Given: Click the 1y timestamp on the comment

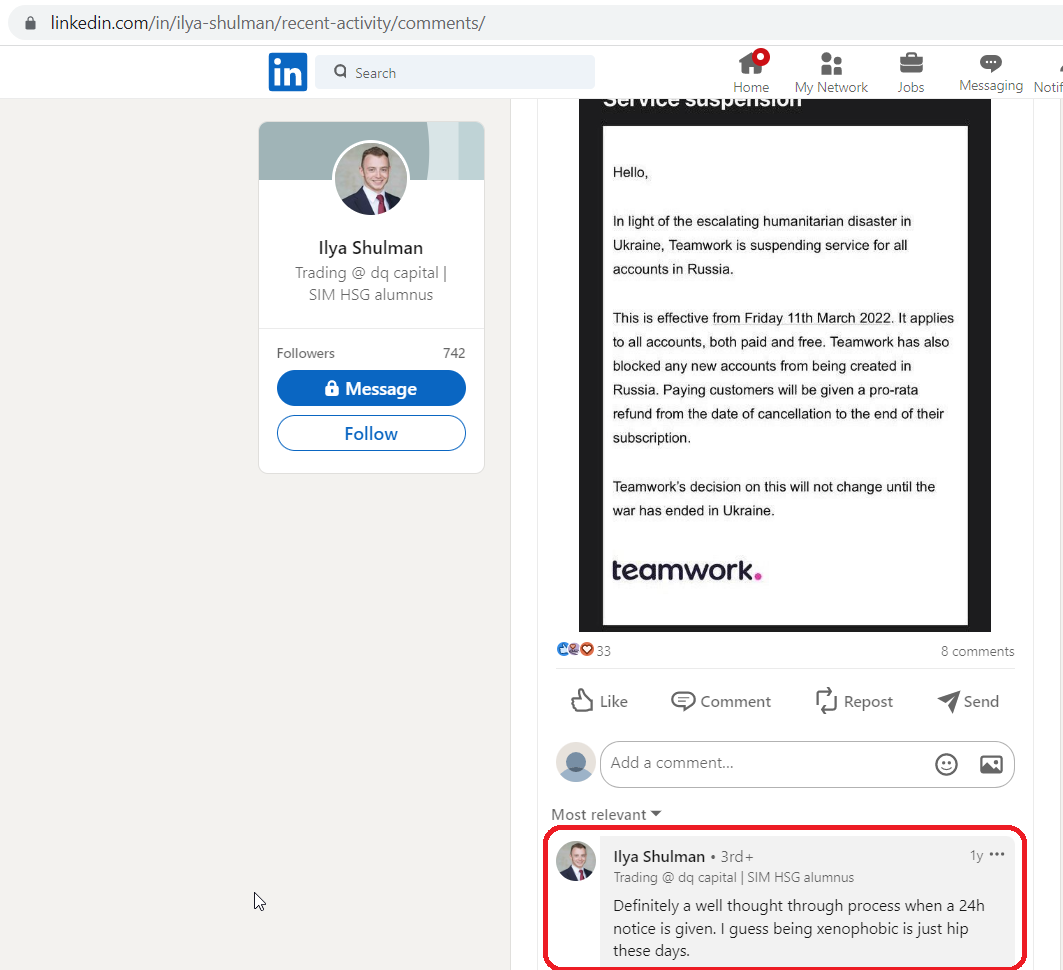Looking at the screenshot, I should coord(976,855).
